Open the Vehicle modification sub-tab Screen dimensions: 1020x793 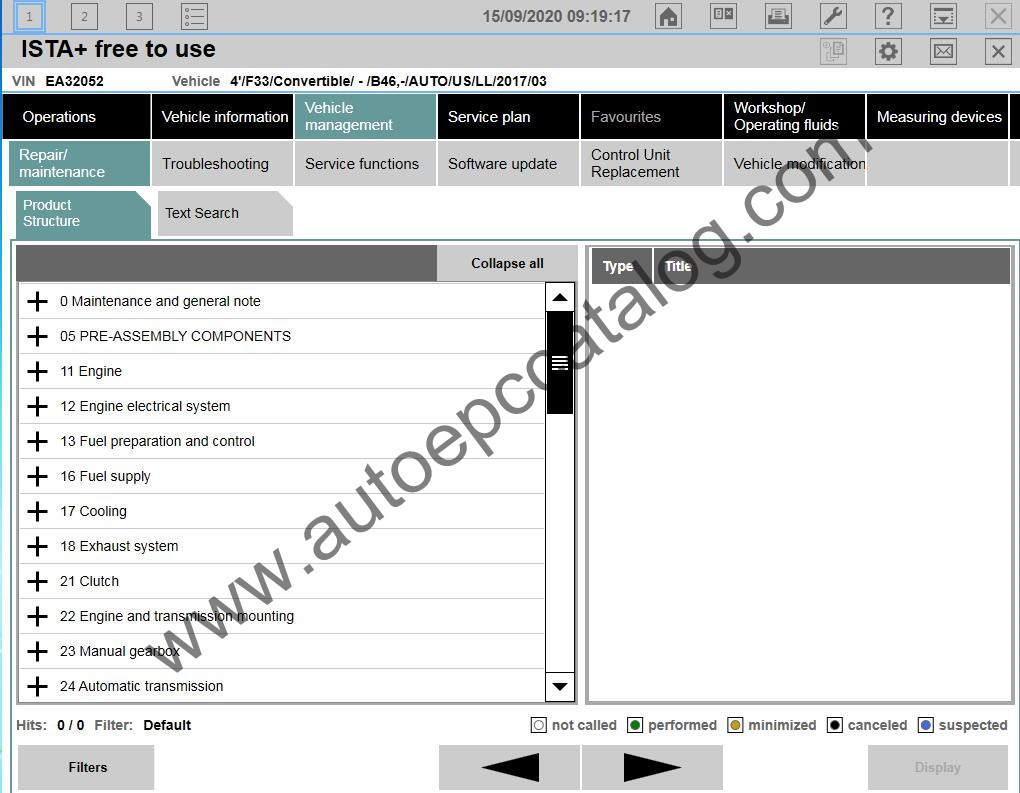794,163
